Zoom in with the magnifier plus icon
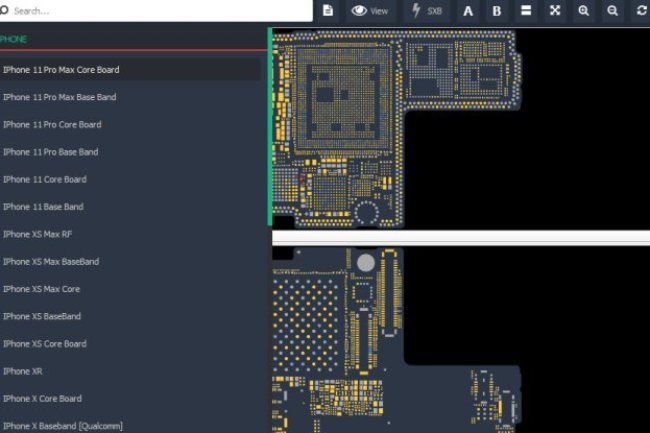Screen dimensions: 650x433 click(x=584, y=10)
